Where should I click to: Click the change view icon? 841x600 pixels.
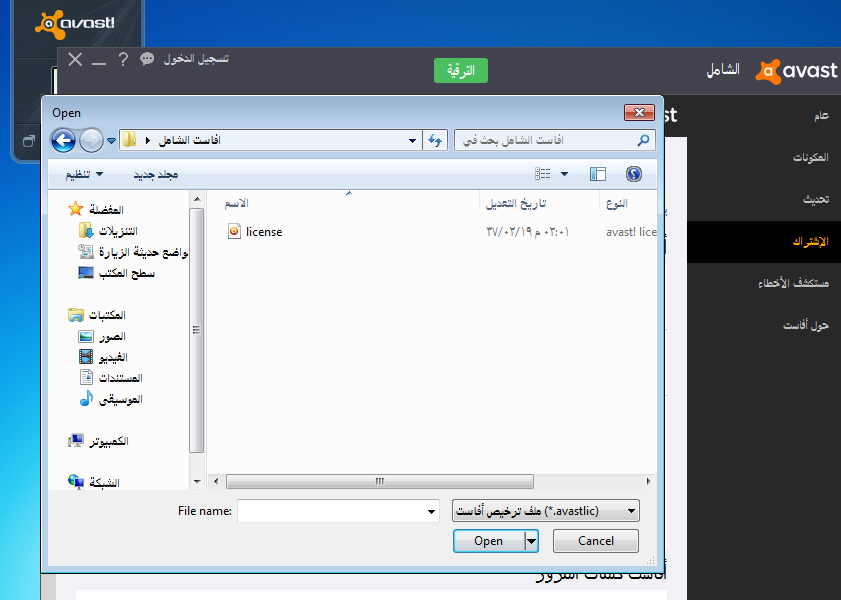click(x=542, y=174)
